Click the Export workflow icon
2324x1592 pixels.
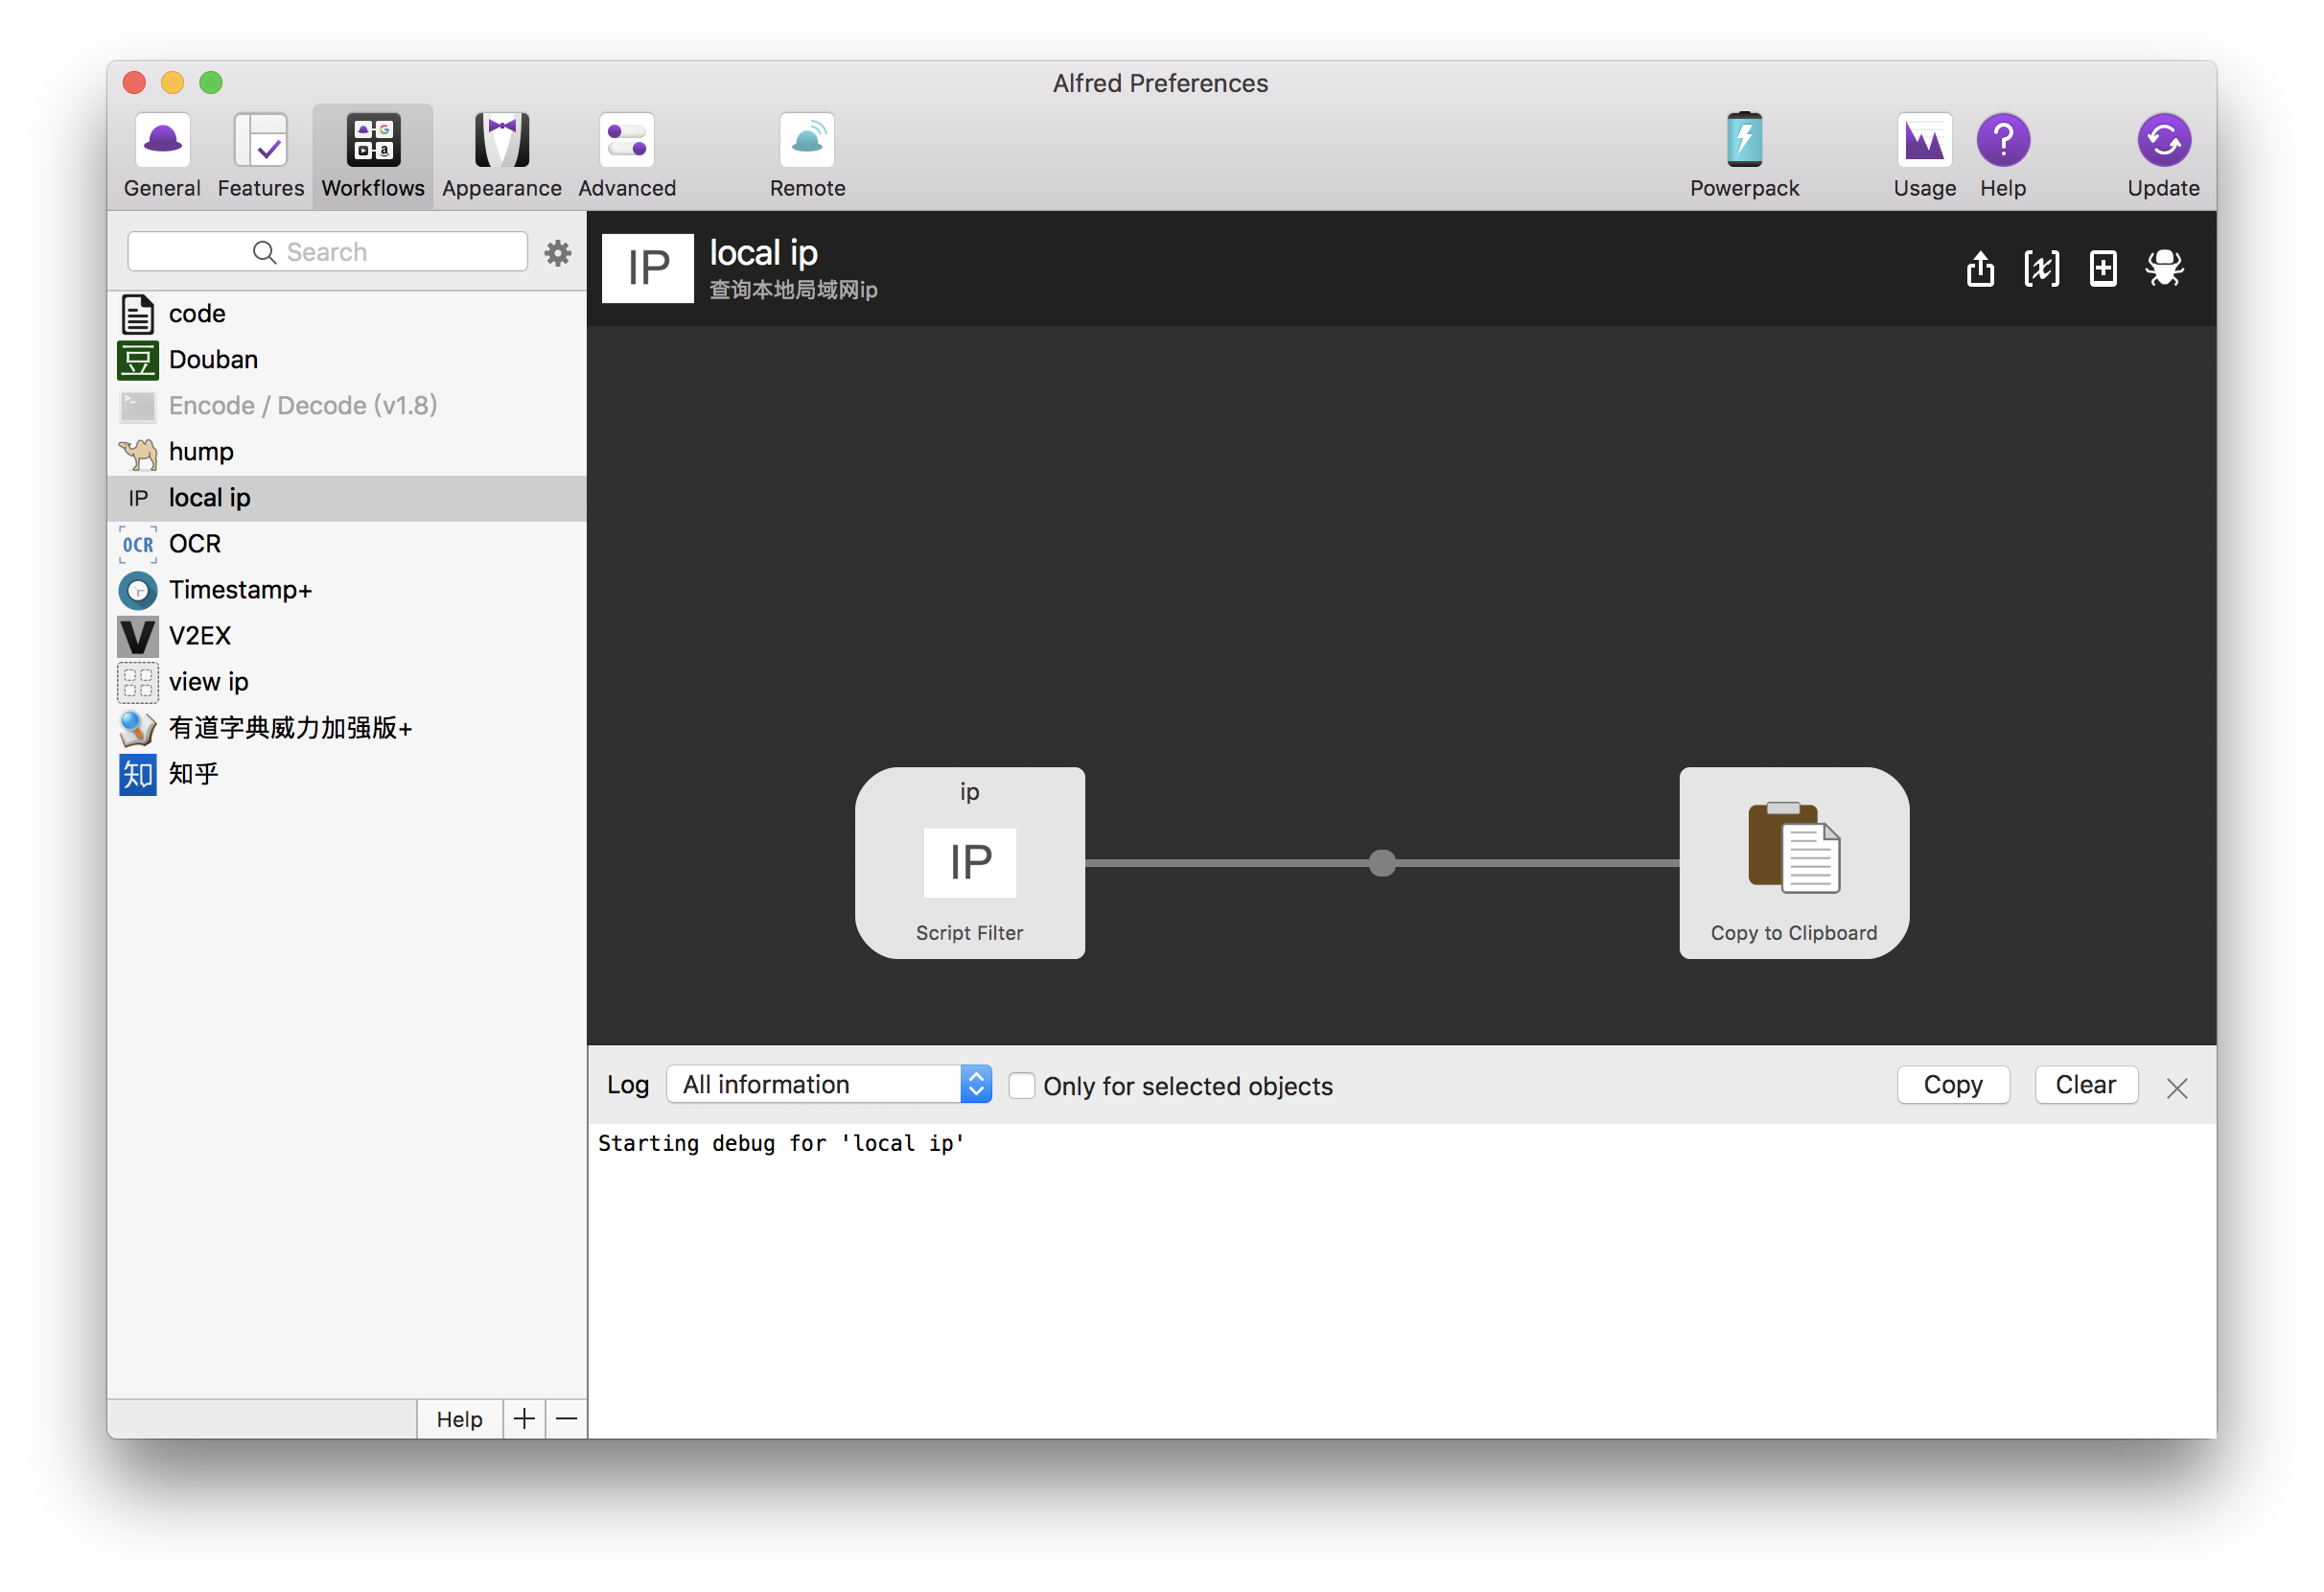coord(1980,269)
